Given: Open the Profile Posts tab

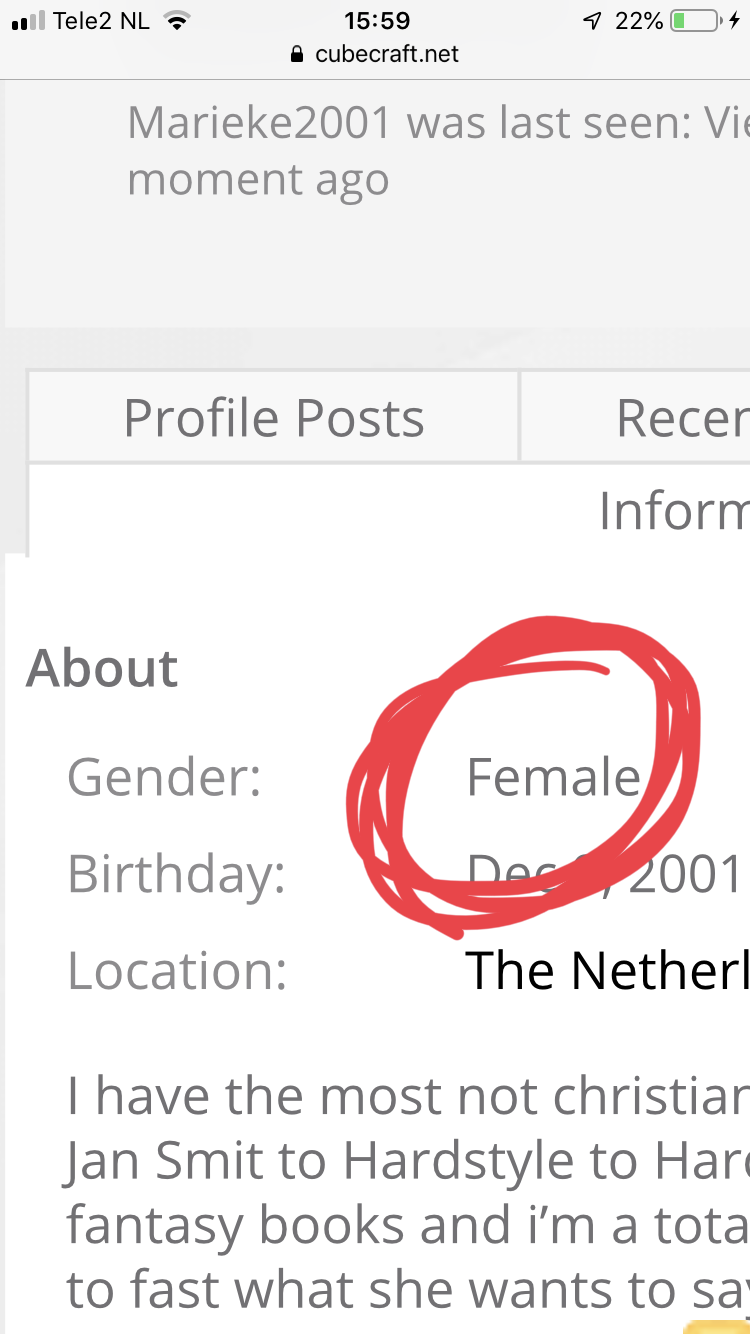Looking at the screenshot, I should click(x=273, y=417).
